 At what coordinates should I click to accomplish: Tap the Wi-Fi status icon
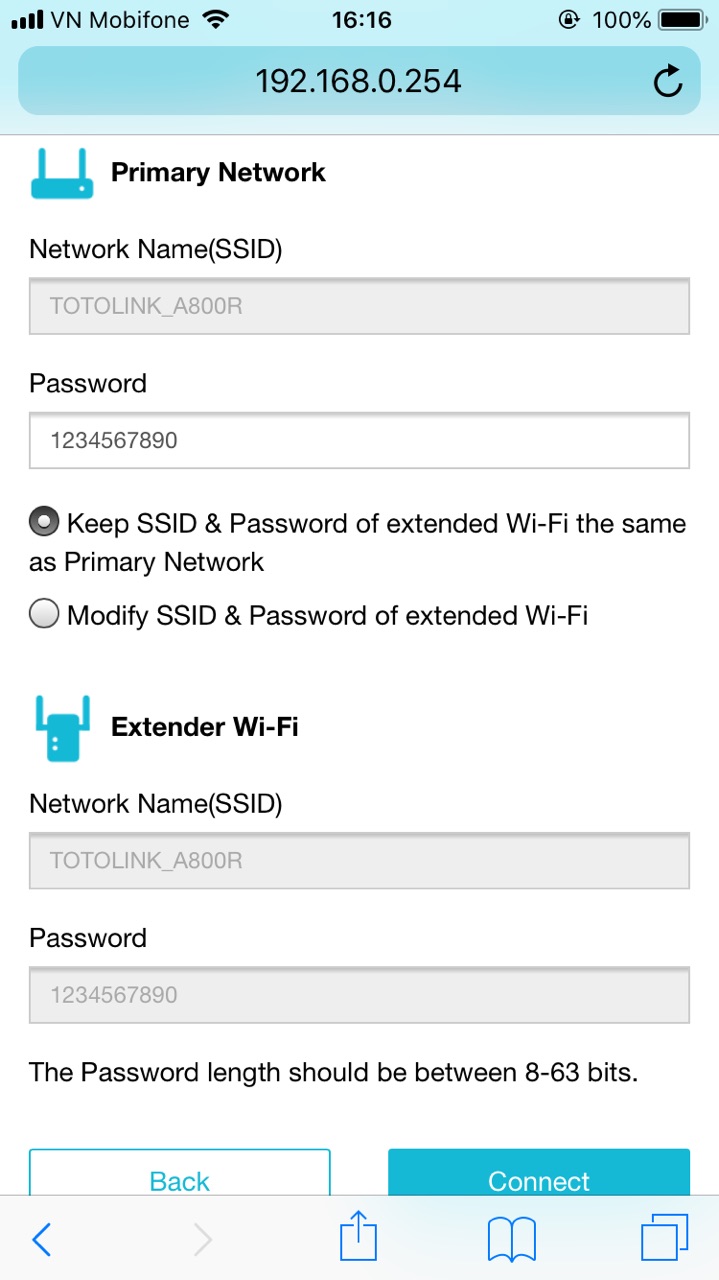point(213,19)
